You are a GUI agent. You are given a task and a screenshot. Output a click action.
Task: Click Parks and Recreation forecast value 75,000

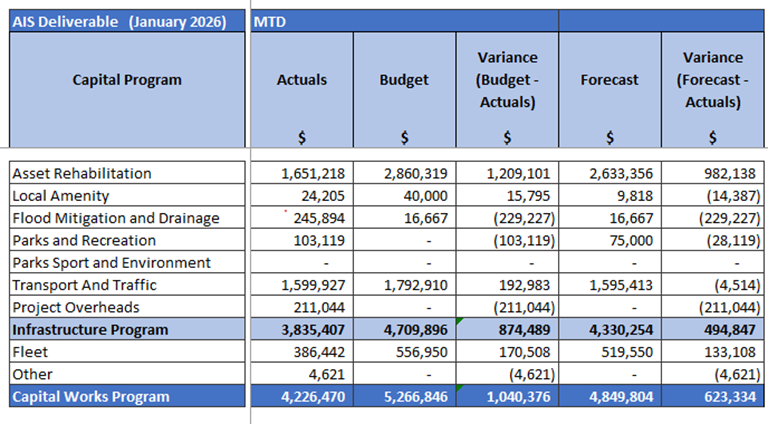pos(609,240)
